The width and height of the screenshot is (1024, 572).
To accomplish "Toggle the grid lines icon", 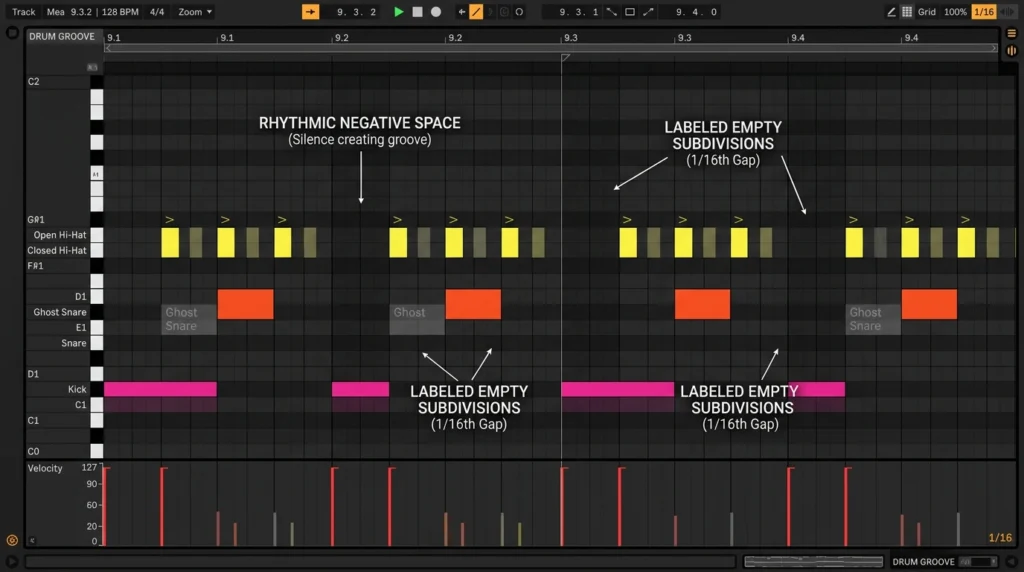I will tap(907, 12).
